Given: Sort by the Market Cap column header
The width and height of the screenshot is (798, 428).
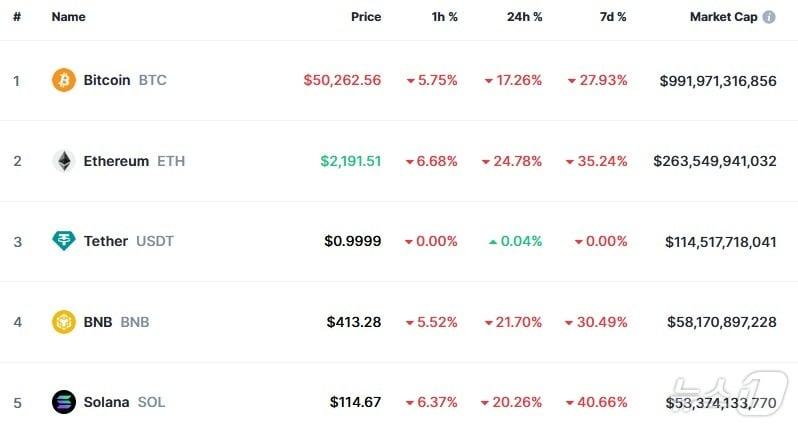Looking at the screenshot, I should tap(723, 17).
